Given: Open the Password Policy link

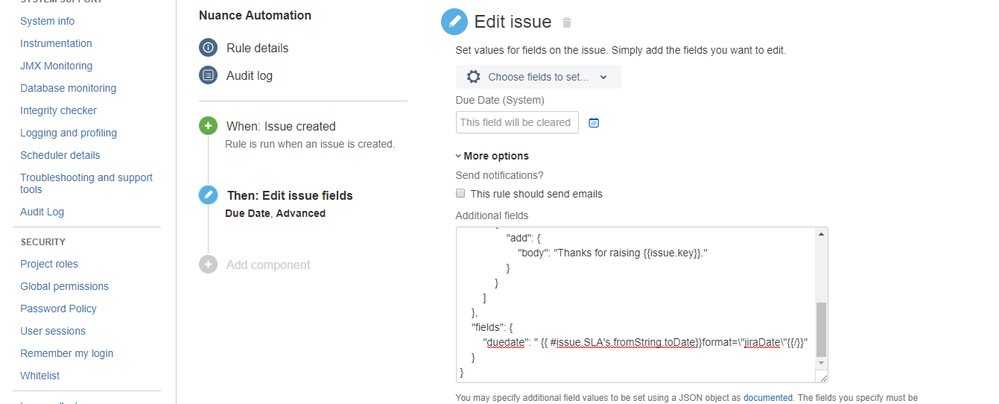Looking at the screenshot, I should click(x=58, y=308).
